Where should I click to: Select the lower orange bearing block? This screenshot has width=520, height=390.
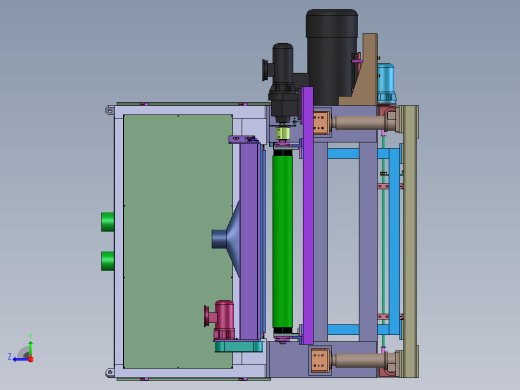tap(319, 360)
